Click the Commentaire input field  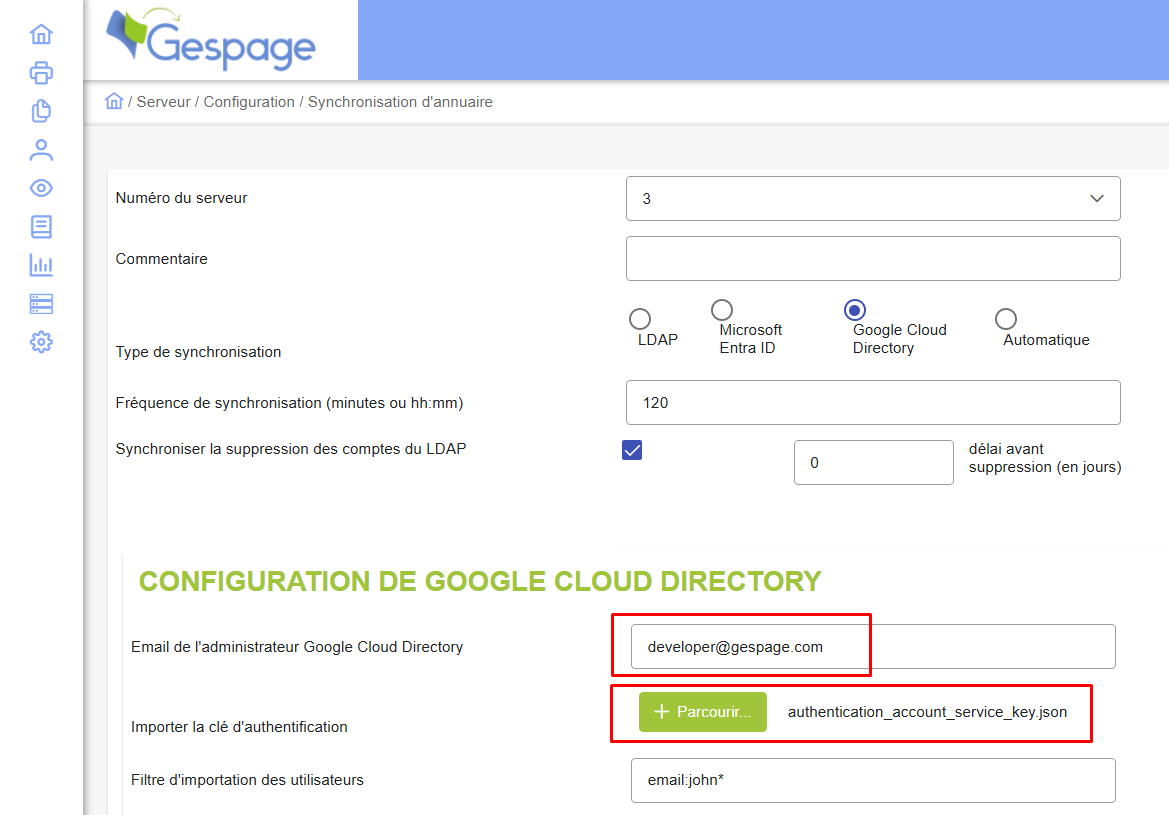(873, 259)
